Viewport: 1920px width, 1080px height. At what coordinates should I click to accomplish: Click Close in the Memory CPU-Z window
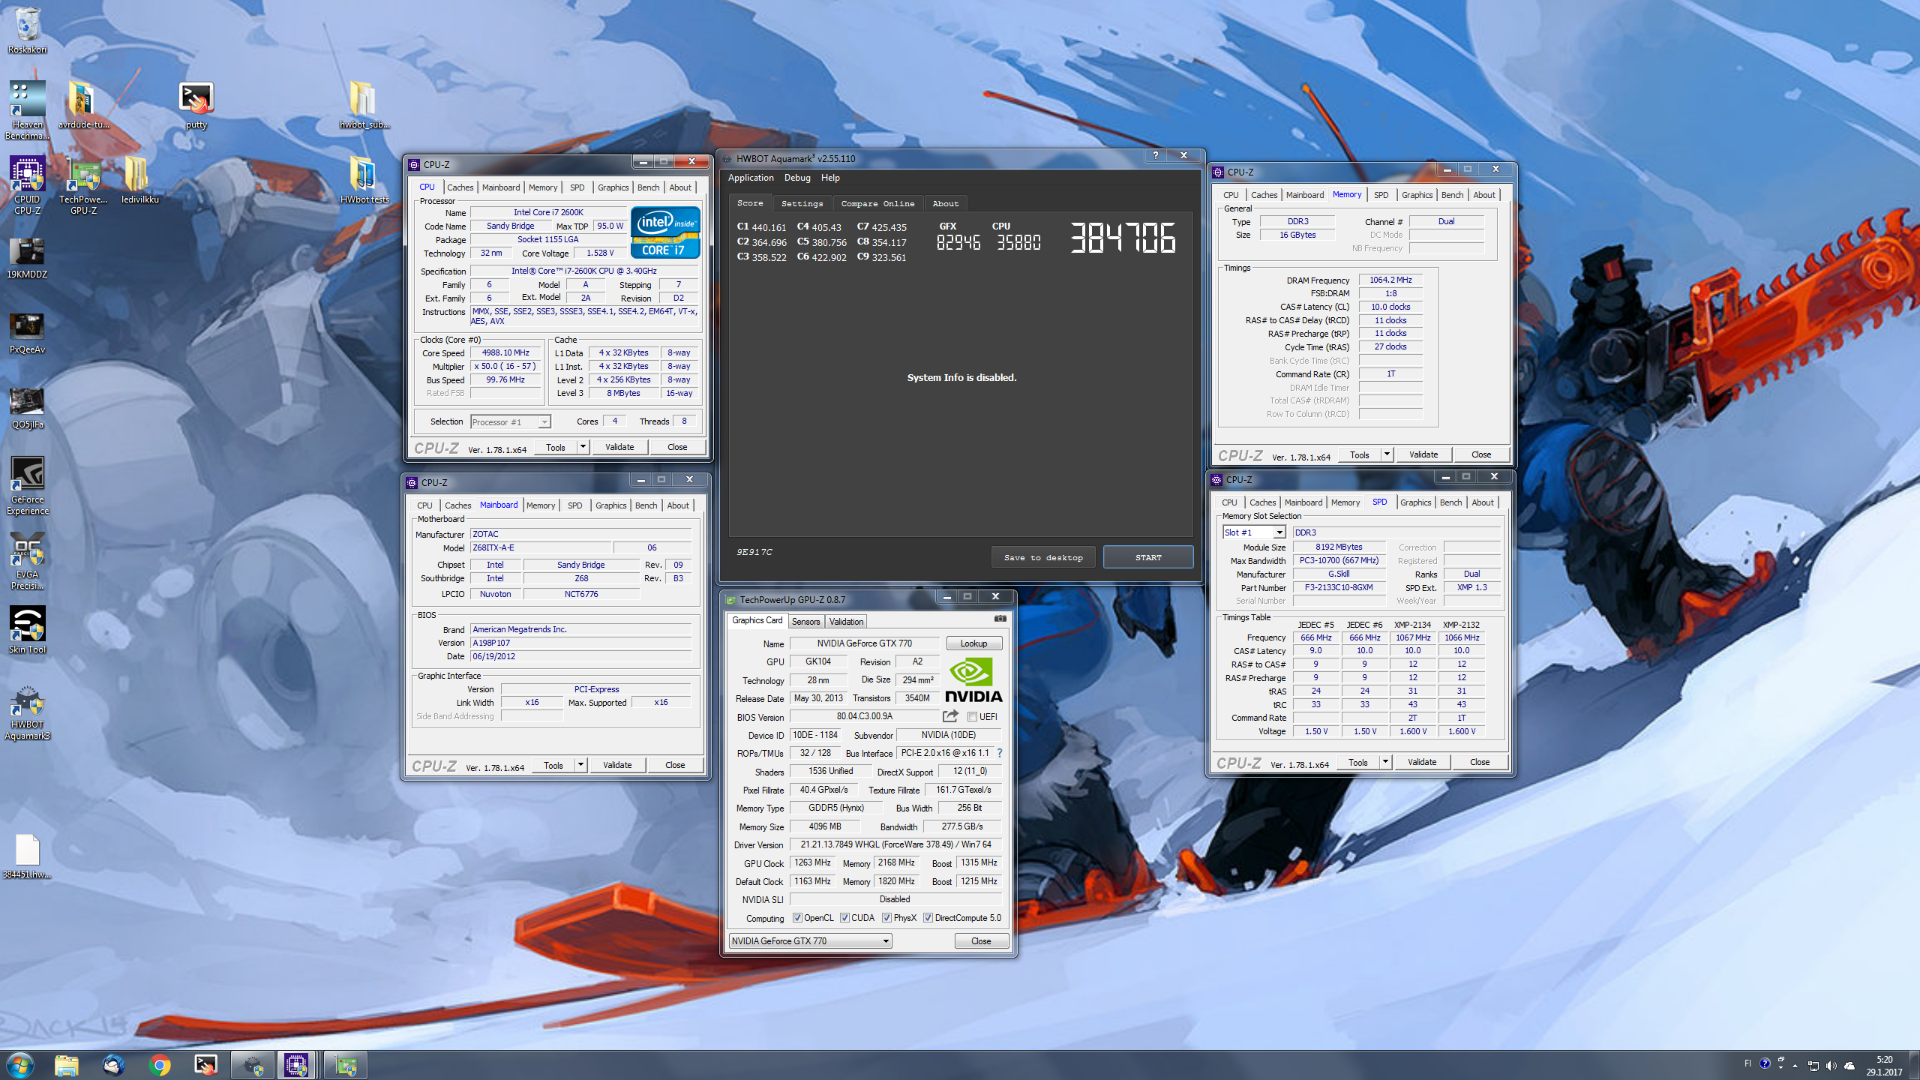coord(1481,454)
